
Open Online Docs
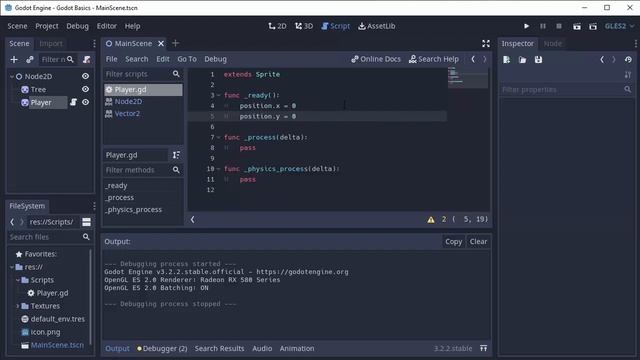376,59
